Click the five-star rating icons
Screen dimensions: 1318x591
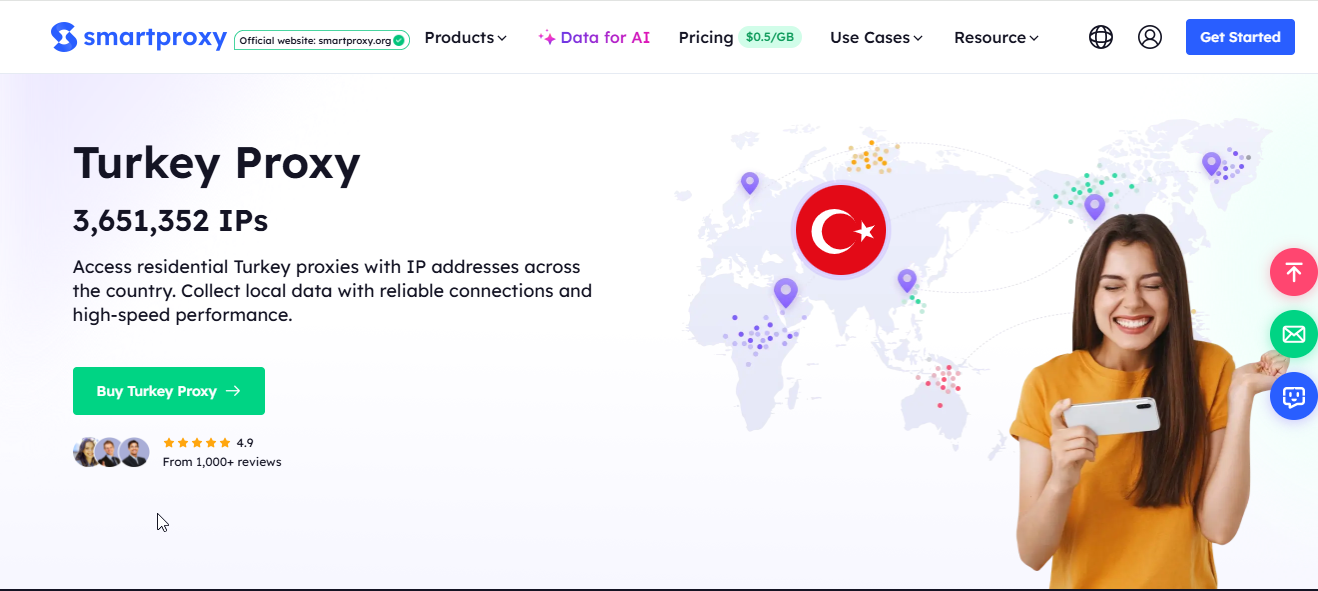tap(197, 442)
